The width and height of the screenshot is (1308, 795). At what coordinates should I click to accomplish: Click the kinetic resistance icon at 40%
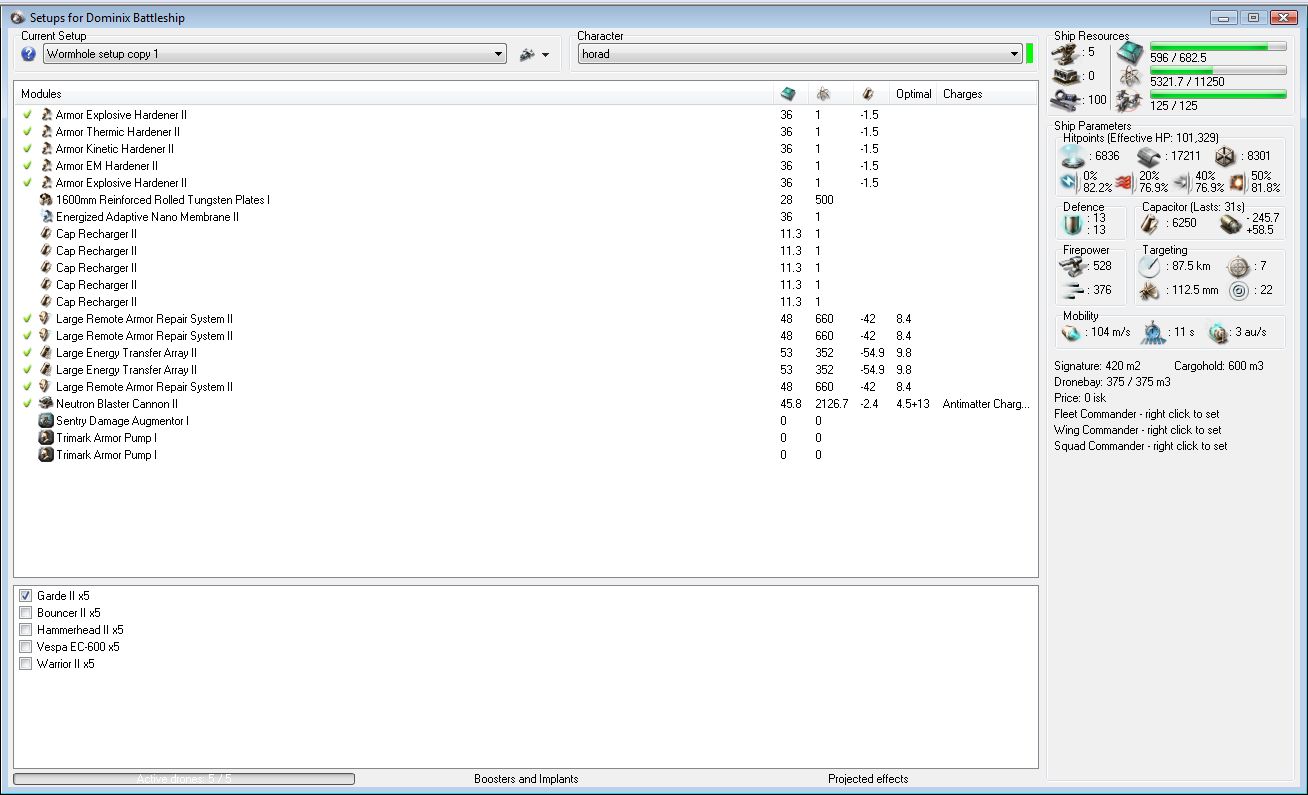1180,182
